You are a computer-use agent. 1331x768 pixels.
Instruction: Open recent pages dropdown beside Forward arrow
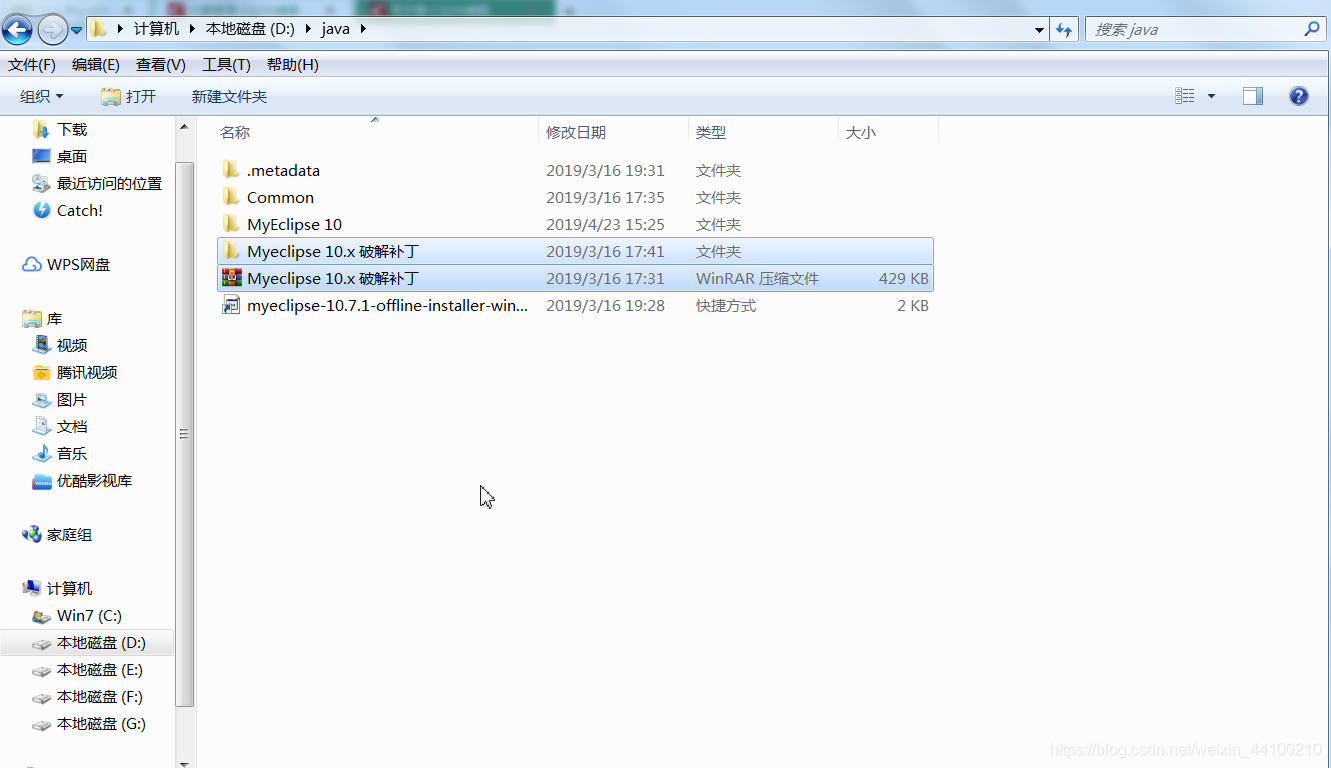[77, 30]
